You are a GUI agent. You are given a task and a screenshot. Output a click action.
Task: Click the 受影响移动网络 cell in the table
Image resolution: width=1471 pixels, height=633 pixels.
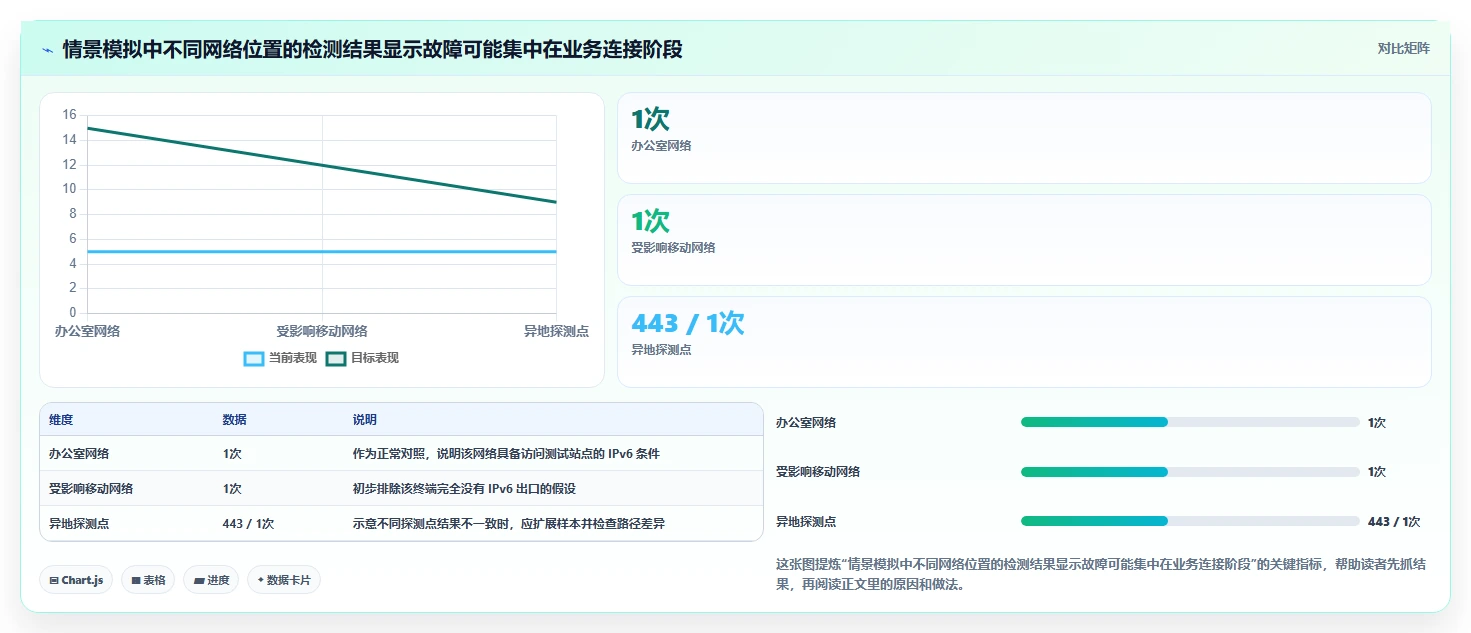(x=91, y=489)
